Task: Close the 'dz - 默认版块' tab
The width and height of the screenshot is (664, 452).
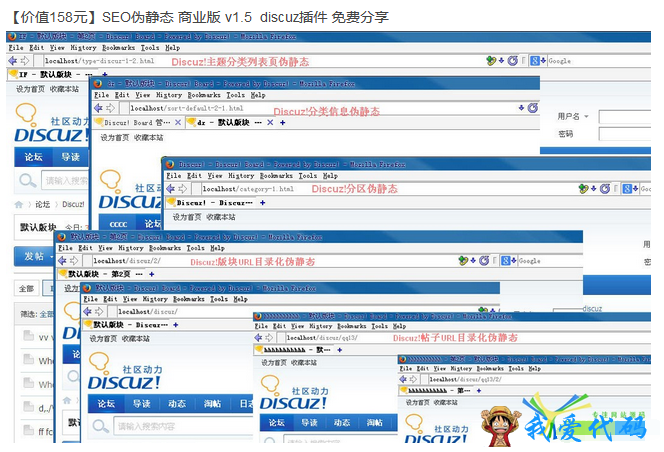Action: [270, 122]
